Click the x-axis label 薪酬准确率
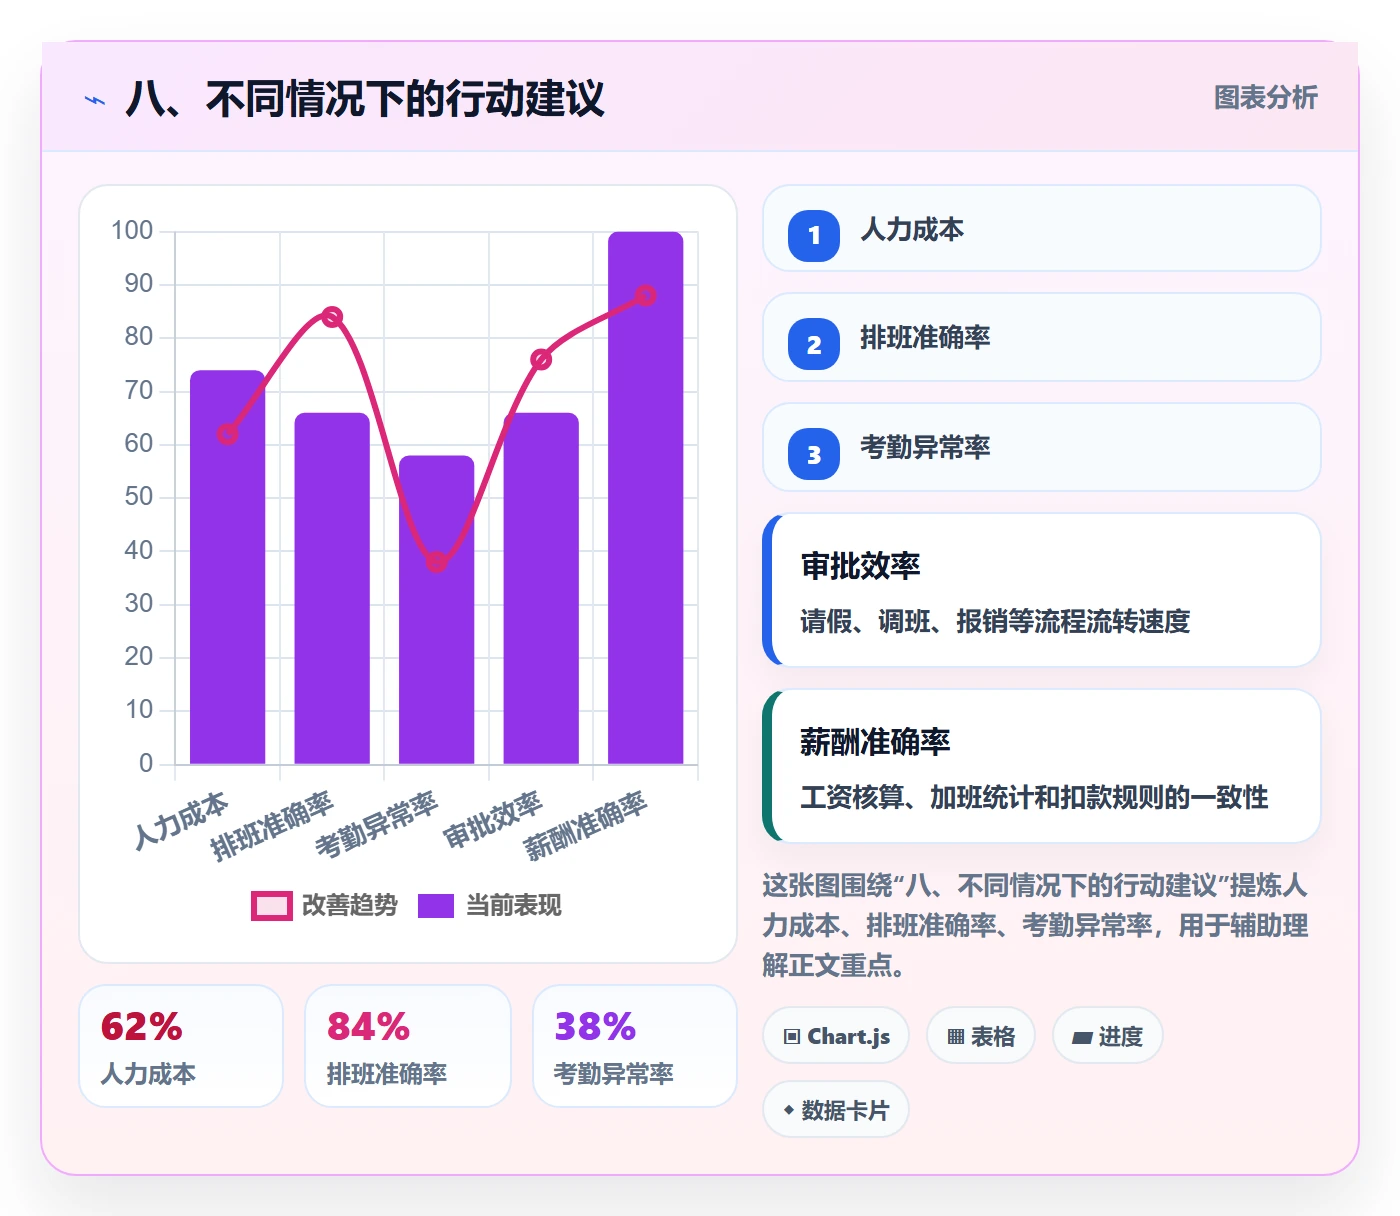The height and width of the screenshot is (1216, 1400). [x=586, y=826]
